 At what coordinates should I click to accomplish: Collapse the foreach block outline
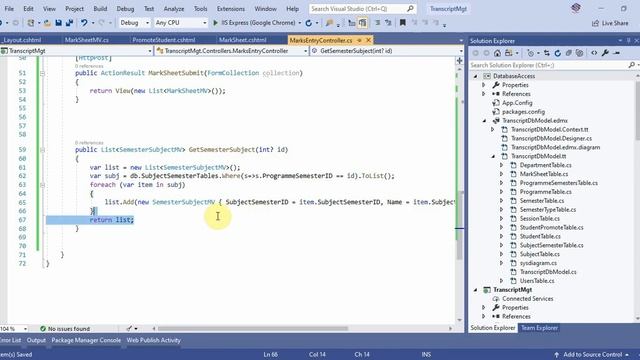42,185
